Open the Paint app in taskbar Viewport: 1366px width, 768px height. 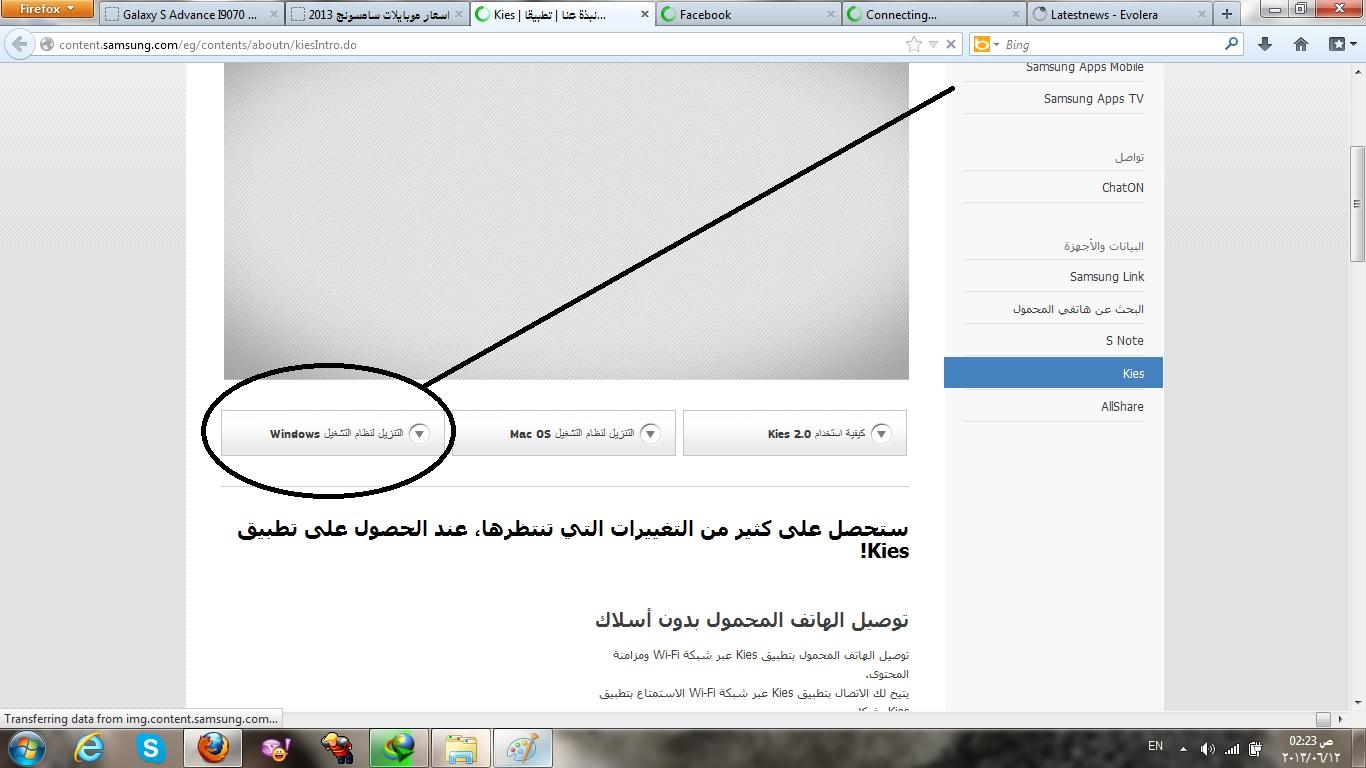(x=522, y=748)
